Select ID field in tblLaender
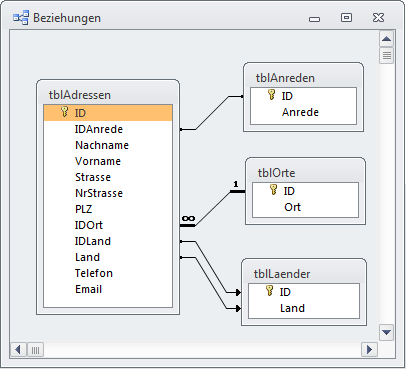 pyautogui.click(x=304, y=292)
